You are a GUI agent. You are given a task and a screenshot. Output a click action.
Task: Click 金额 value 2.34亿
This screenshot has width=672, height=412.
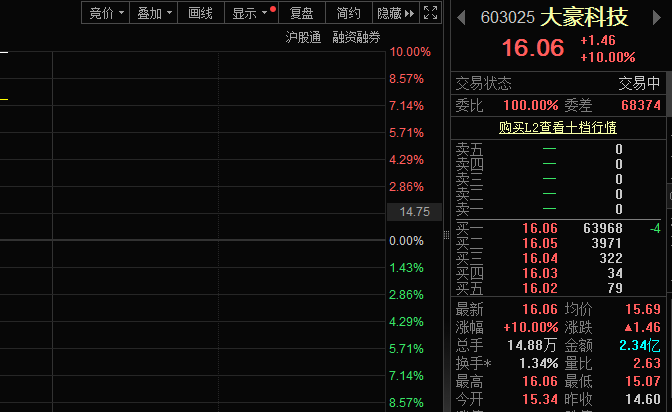click(x=640, y=345)
